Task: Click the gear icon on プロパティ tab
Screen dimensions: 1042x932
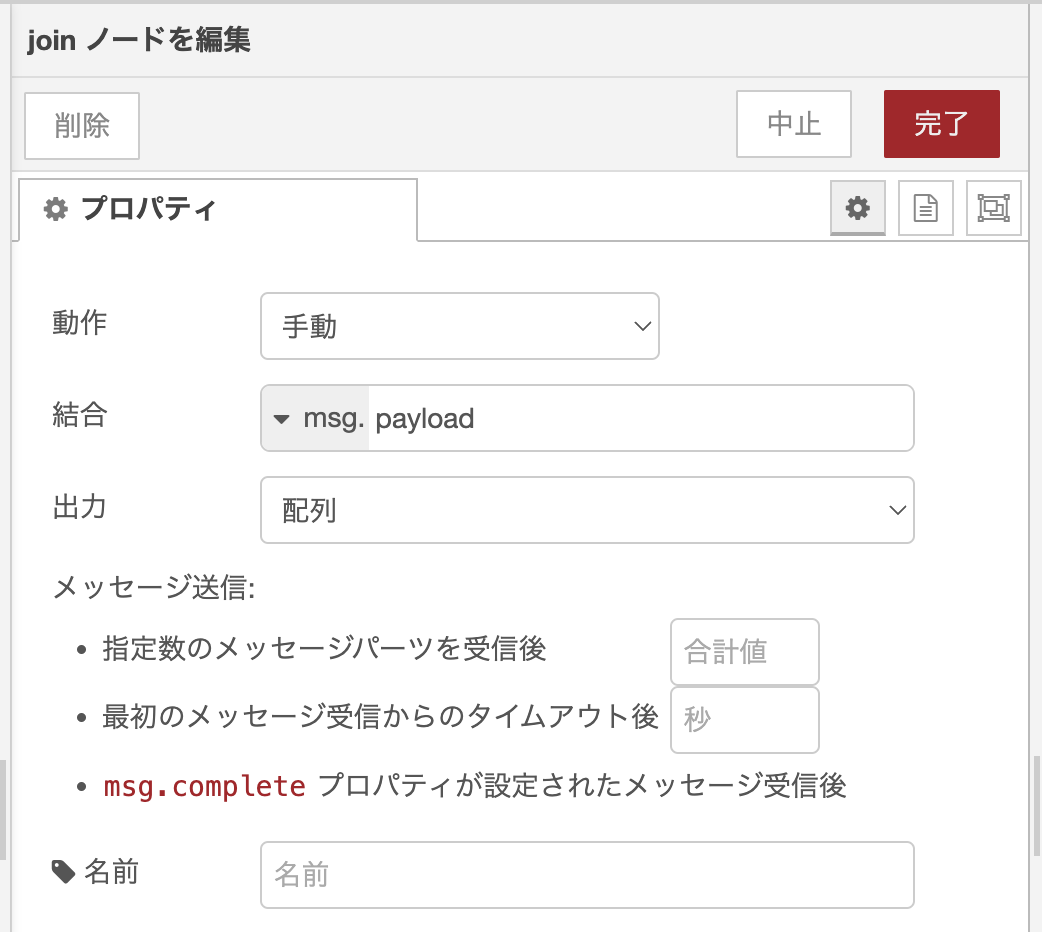Action: click(x=55, y=209)
